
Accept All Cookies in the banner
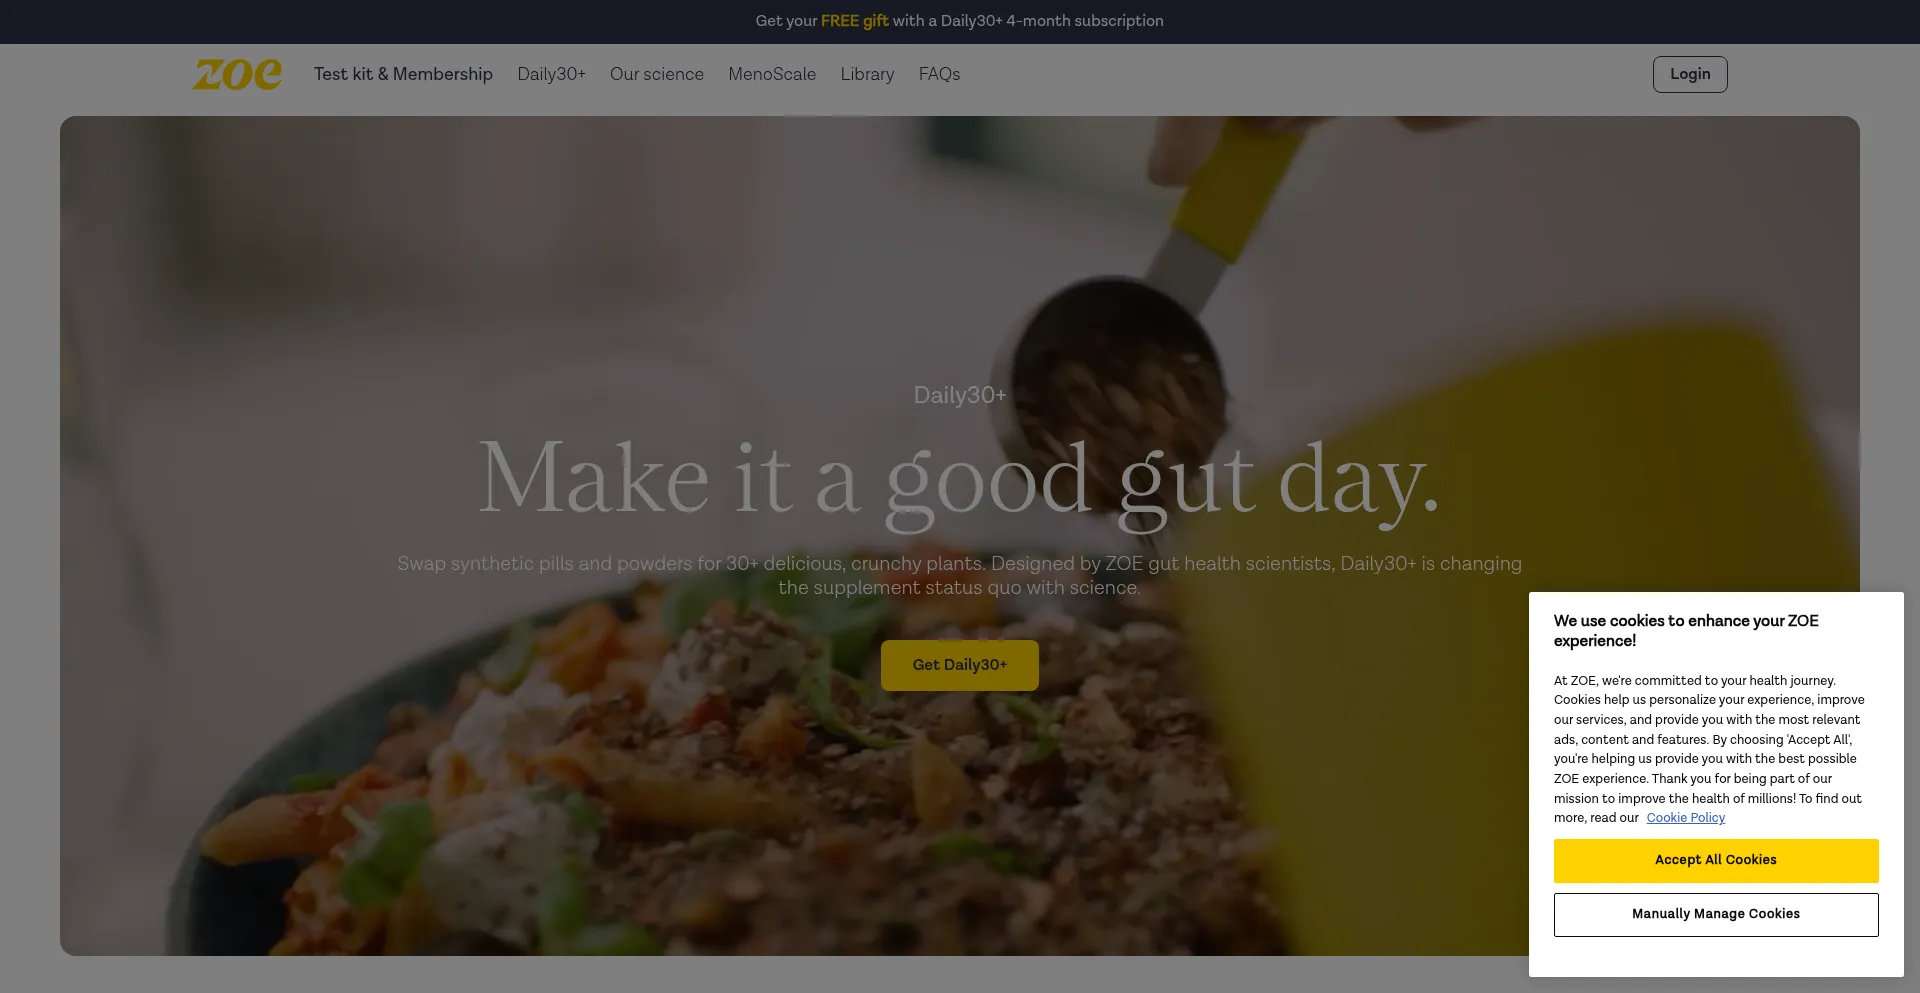point(1716,860)
